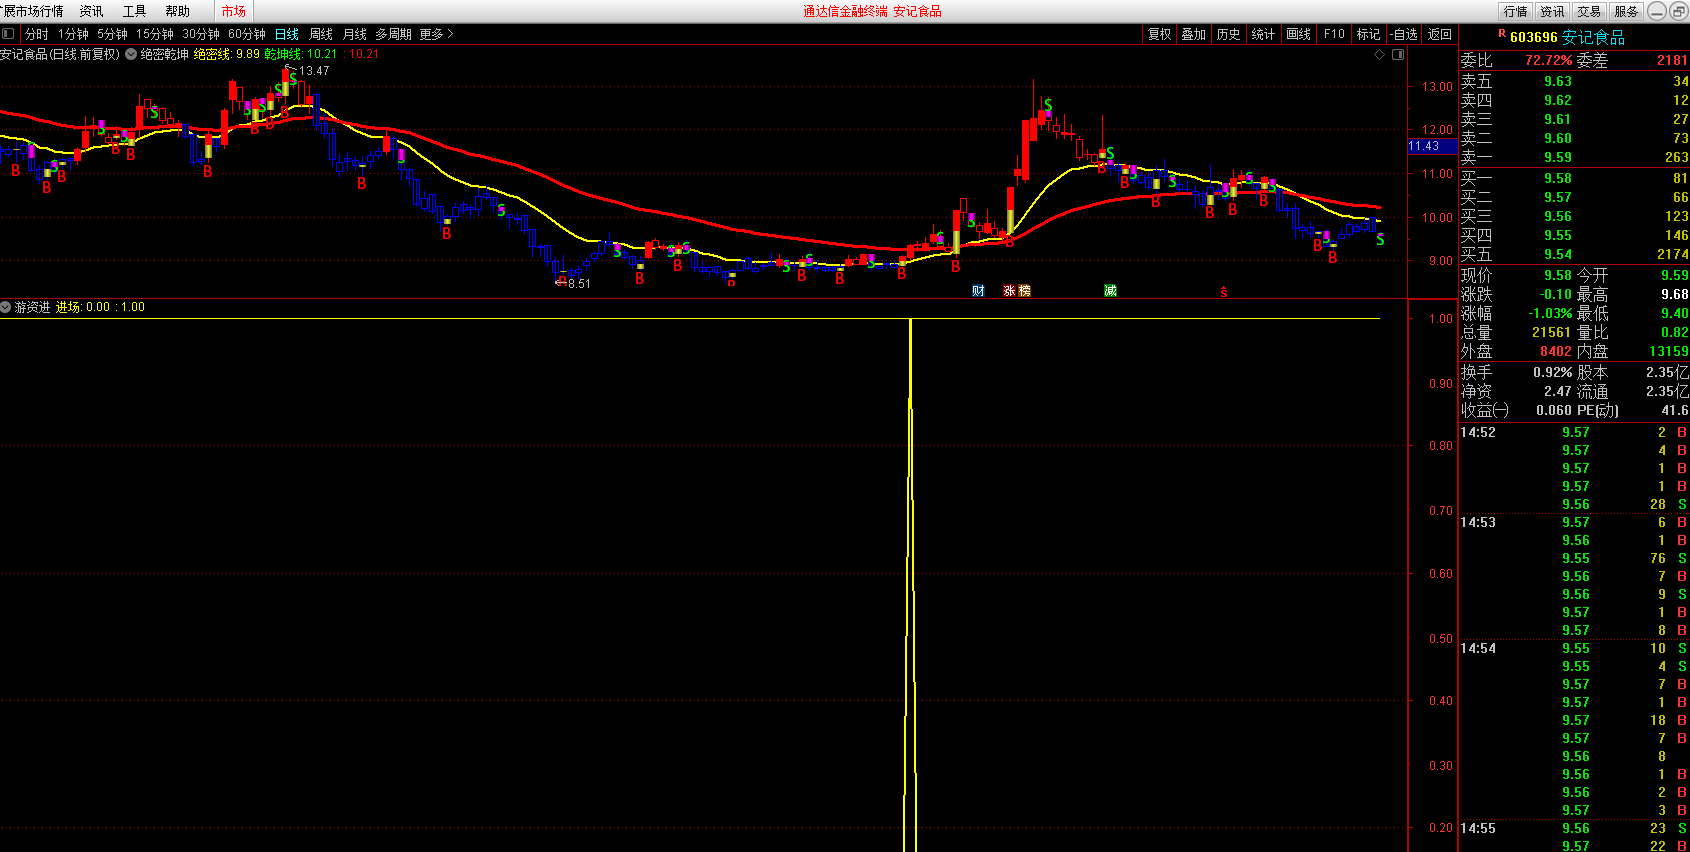The height and width of the screenshot is (852, 1690).
Task: Open the 扩展市场行情 menu
Action: coord(32,11)
